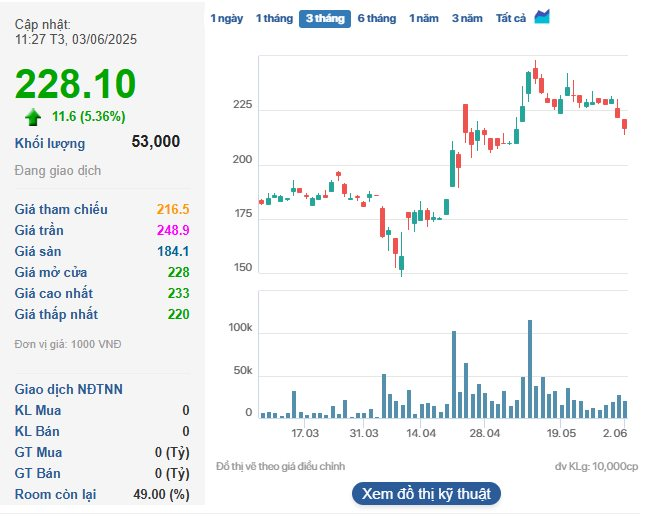Click the Giao dịch NĐTNN heading
Viewport: 652px width, 517px height.
click(x=69, y=389)
